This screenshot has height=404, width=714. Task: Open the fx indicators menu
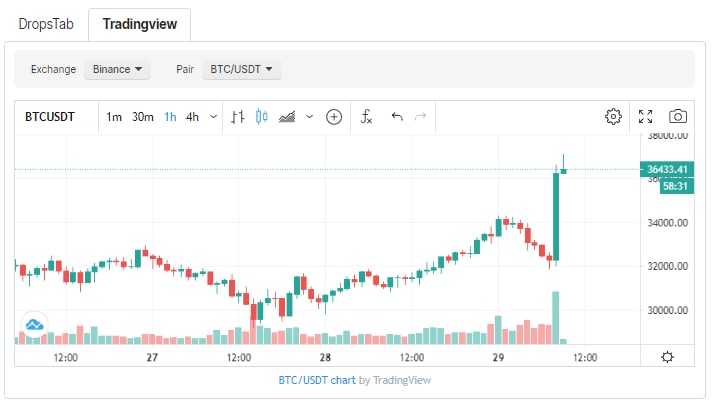point(367,117)
